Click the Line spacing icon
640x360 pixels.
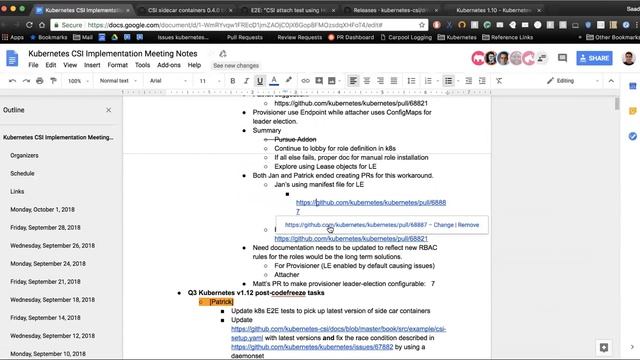[411, 81]
